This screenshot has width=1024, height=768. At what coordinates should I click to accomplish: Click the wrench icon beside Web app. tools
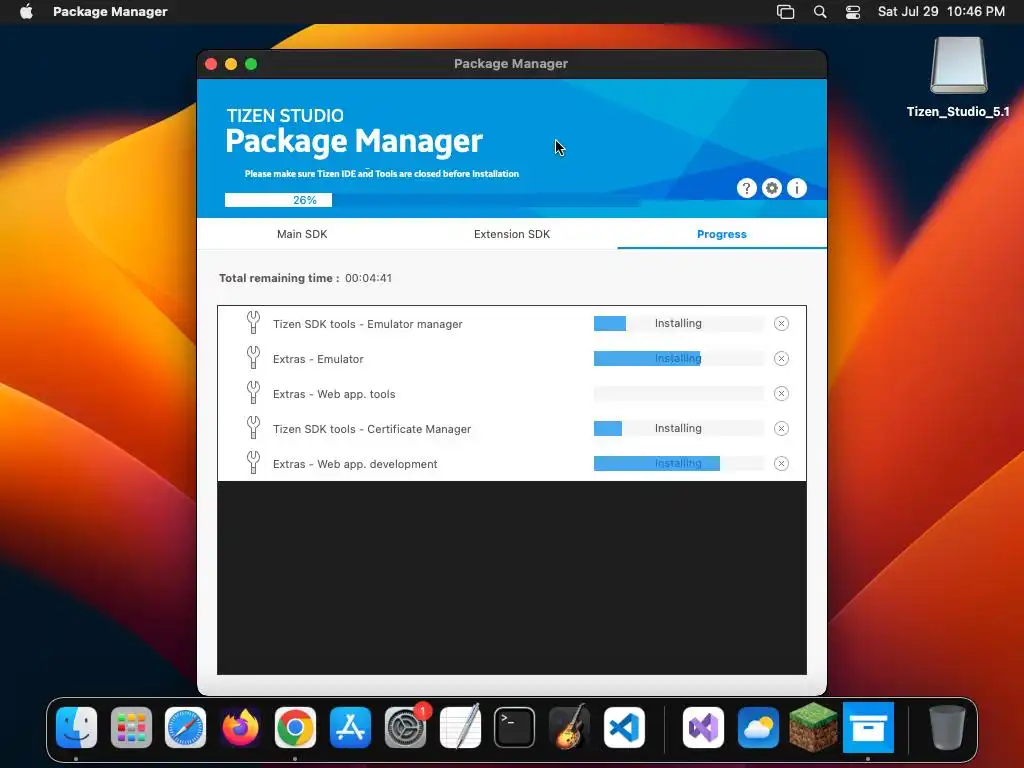pyautogui.click(x=253, y=392)
